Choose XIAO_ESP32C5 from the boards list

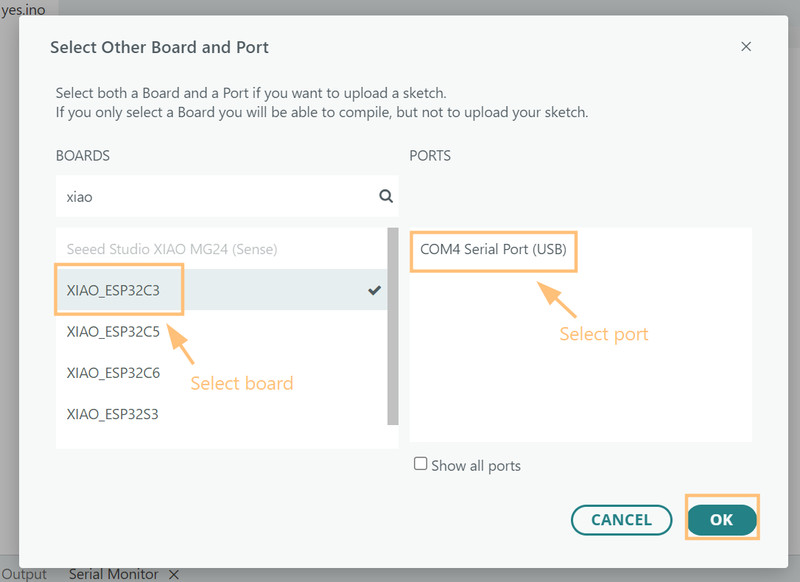[113, 331]
